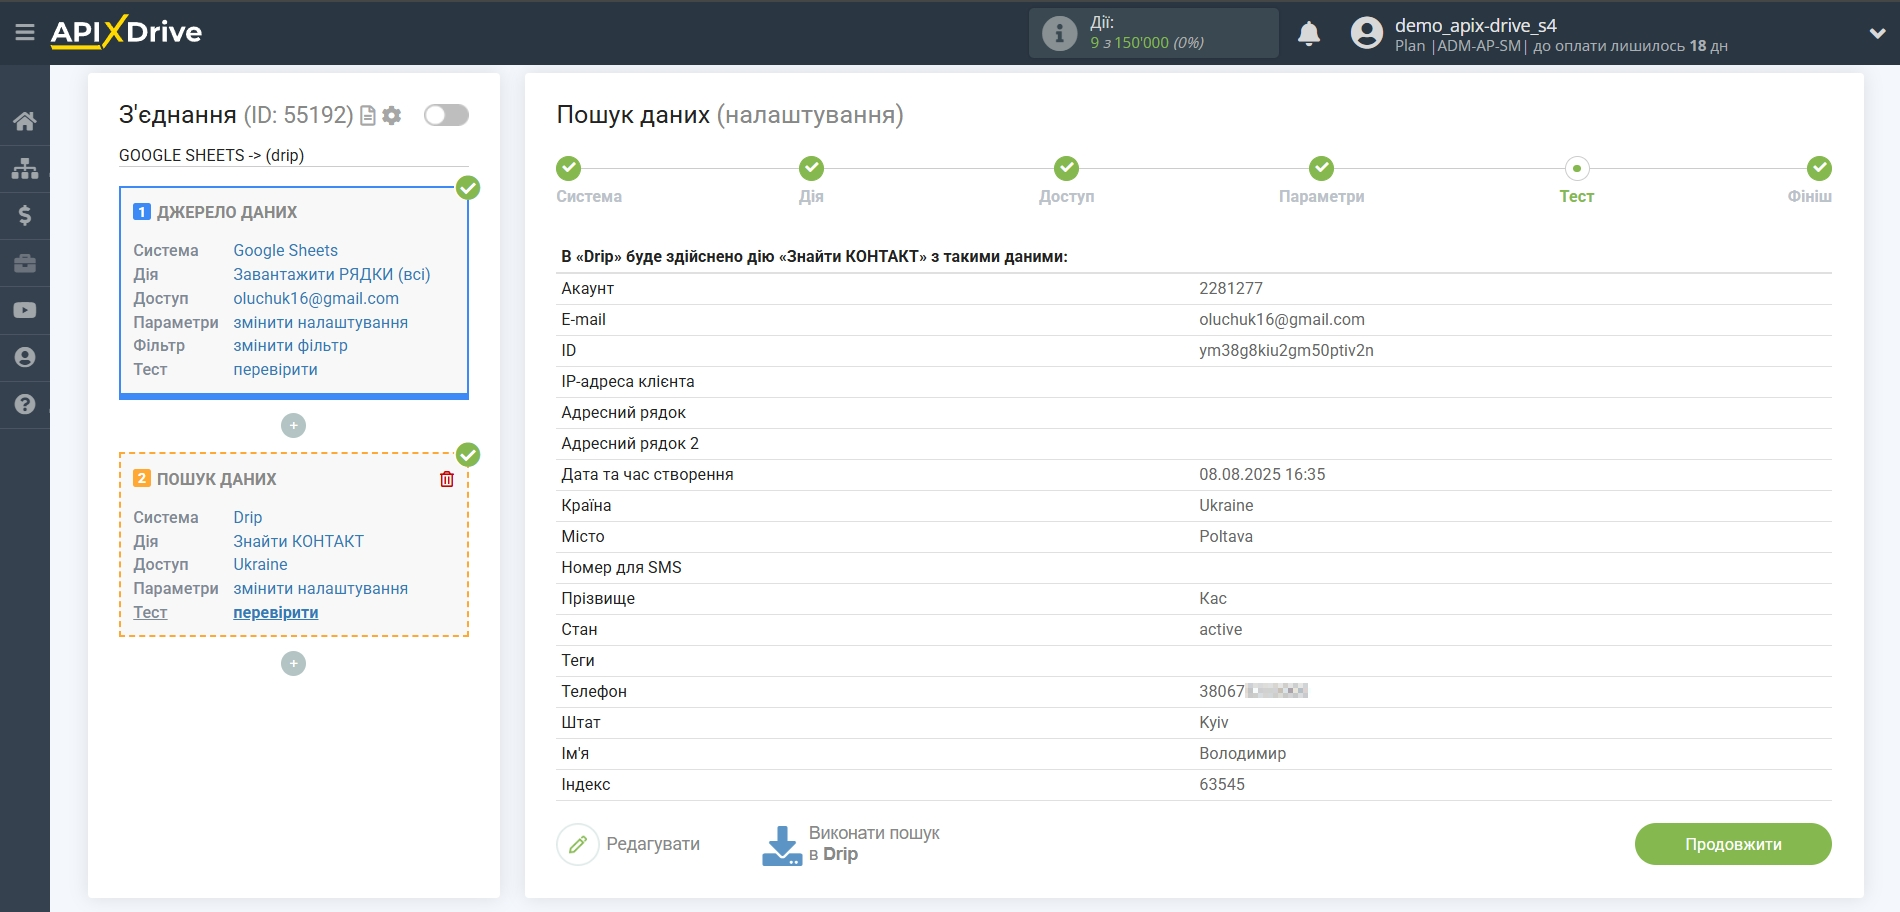The image size is (1900, 912).
Task: Open oluchuk16@gmail.com access link in source
Action: 316,298
